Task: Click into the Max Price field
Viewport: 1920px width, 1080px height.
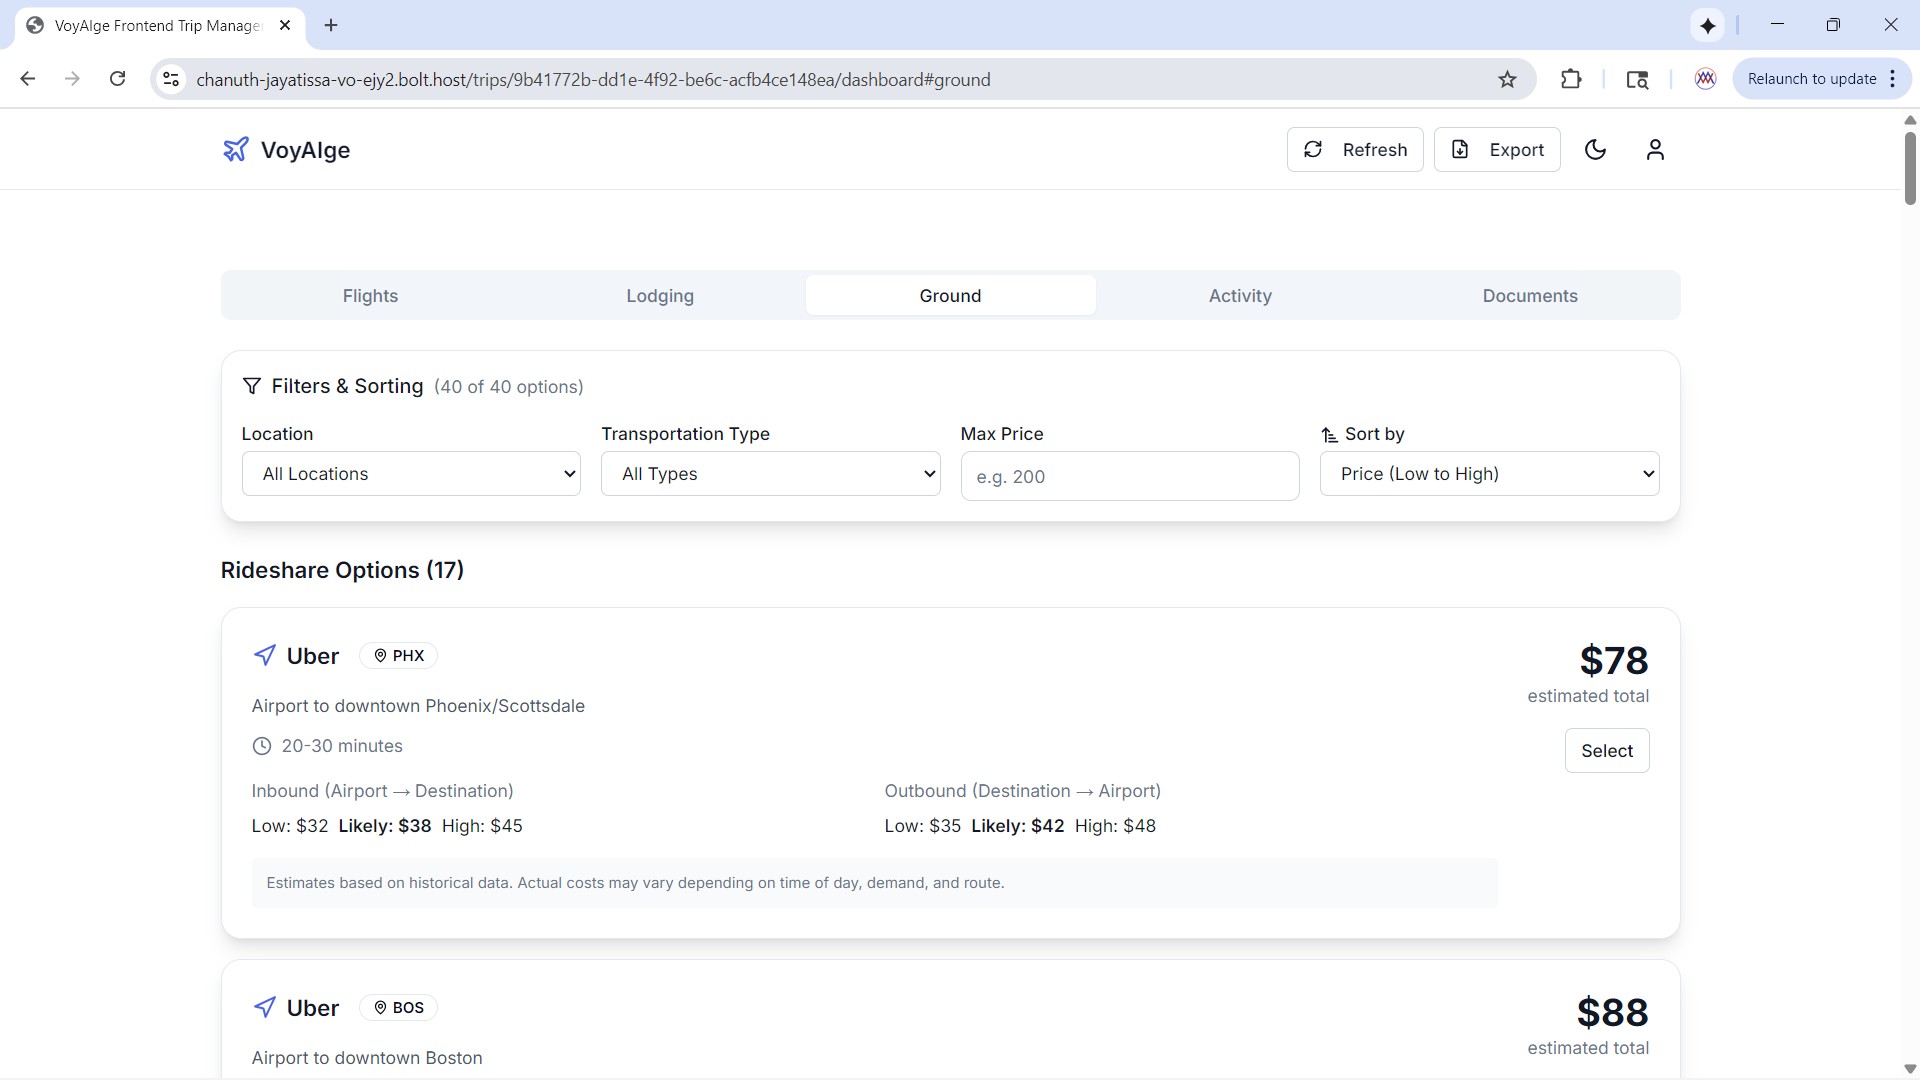Action: 1129,477
